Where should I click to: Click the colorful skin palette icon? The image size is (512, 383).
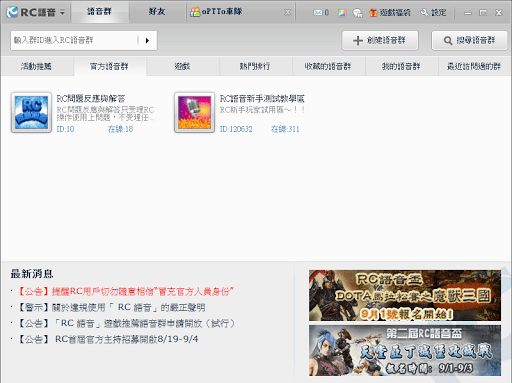(342, 13)
